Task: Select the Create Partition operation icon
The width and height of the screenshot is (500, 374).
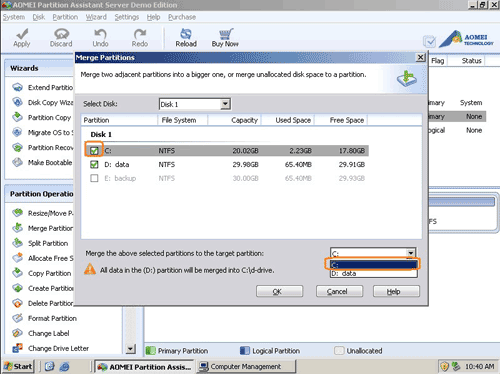Action: click(x=17, y=288)
